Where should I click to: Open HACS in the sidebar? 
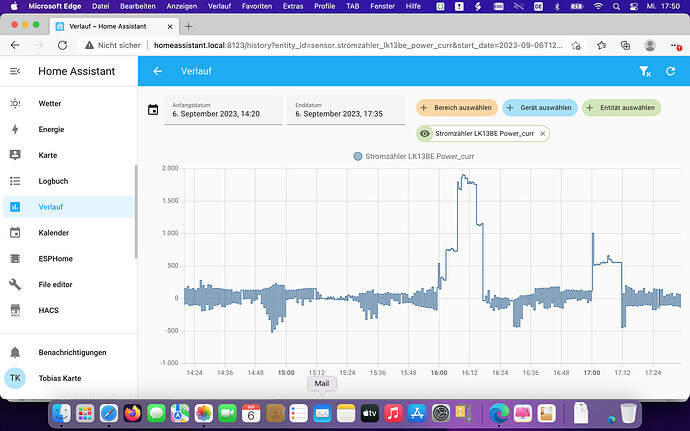coord(50,311)
